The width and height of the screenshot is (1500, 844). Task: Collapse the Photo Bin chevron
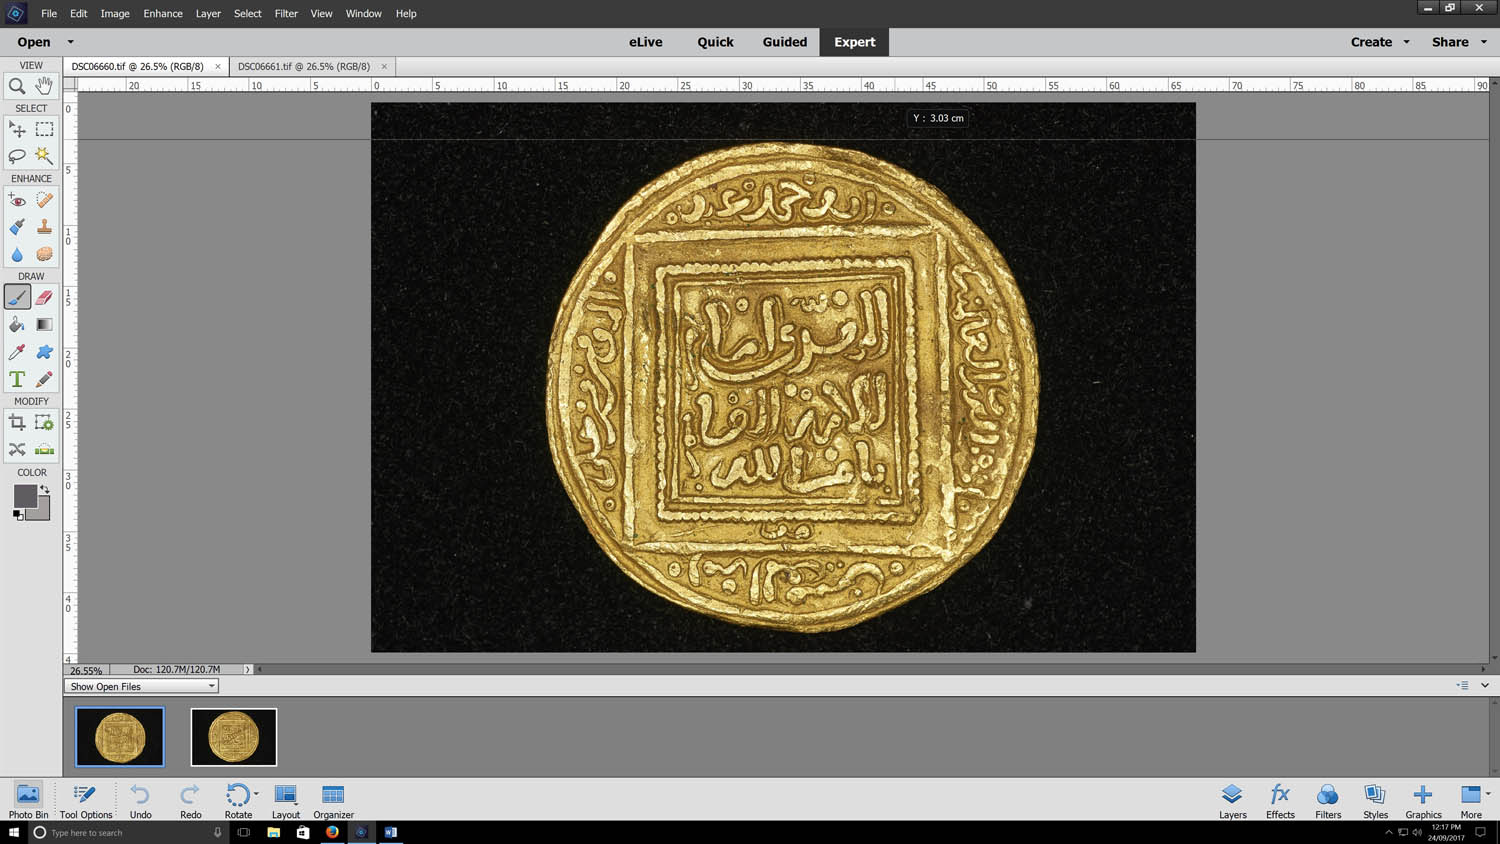click(x=1485, y=685)
